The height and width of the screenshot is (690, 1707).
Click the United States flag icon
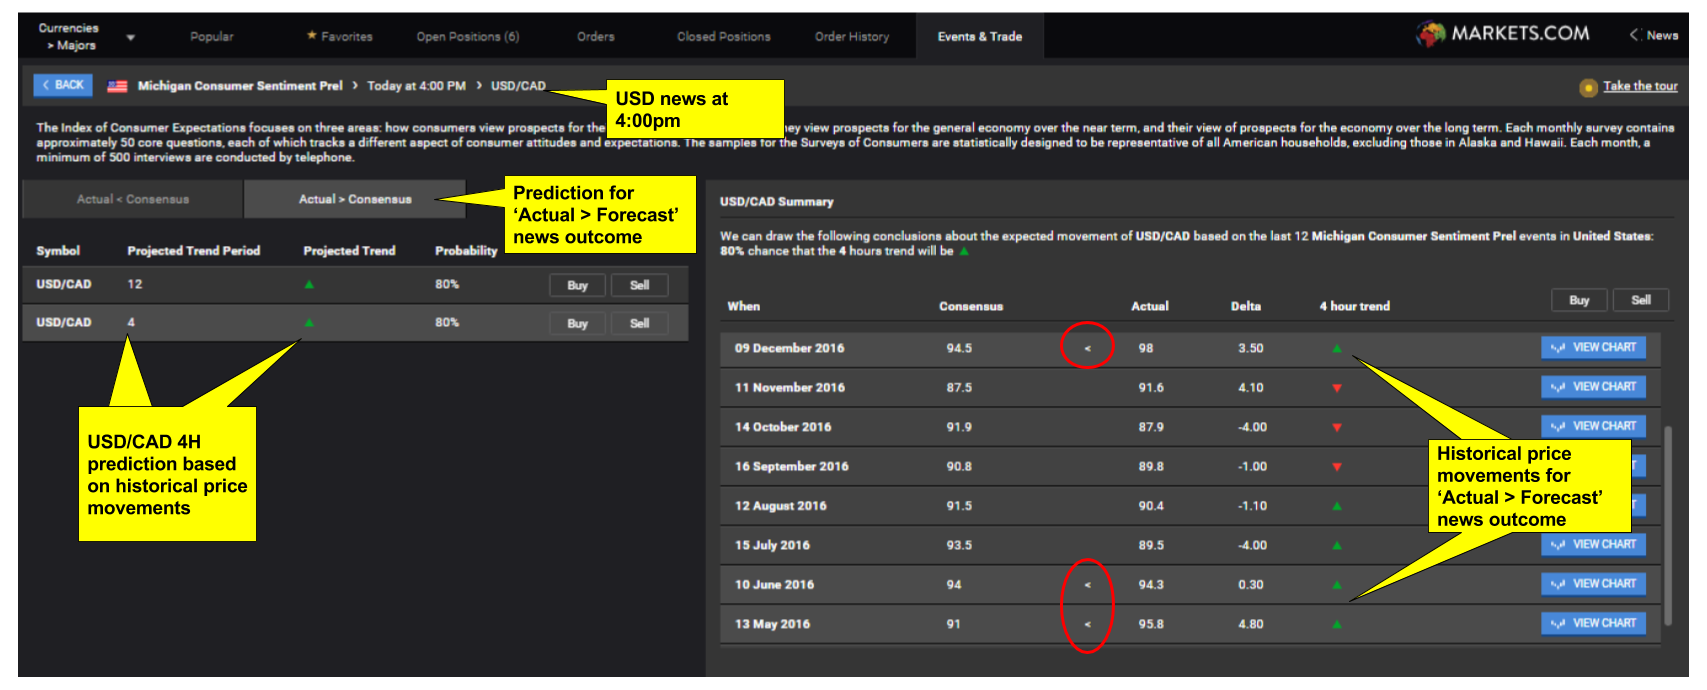click(x=117, y=86)
